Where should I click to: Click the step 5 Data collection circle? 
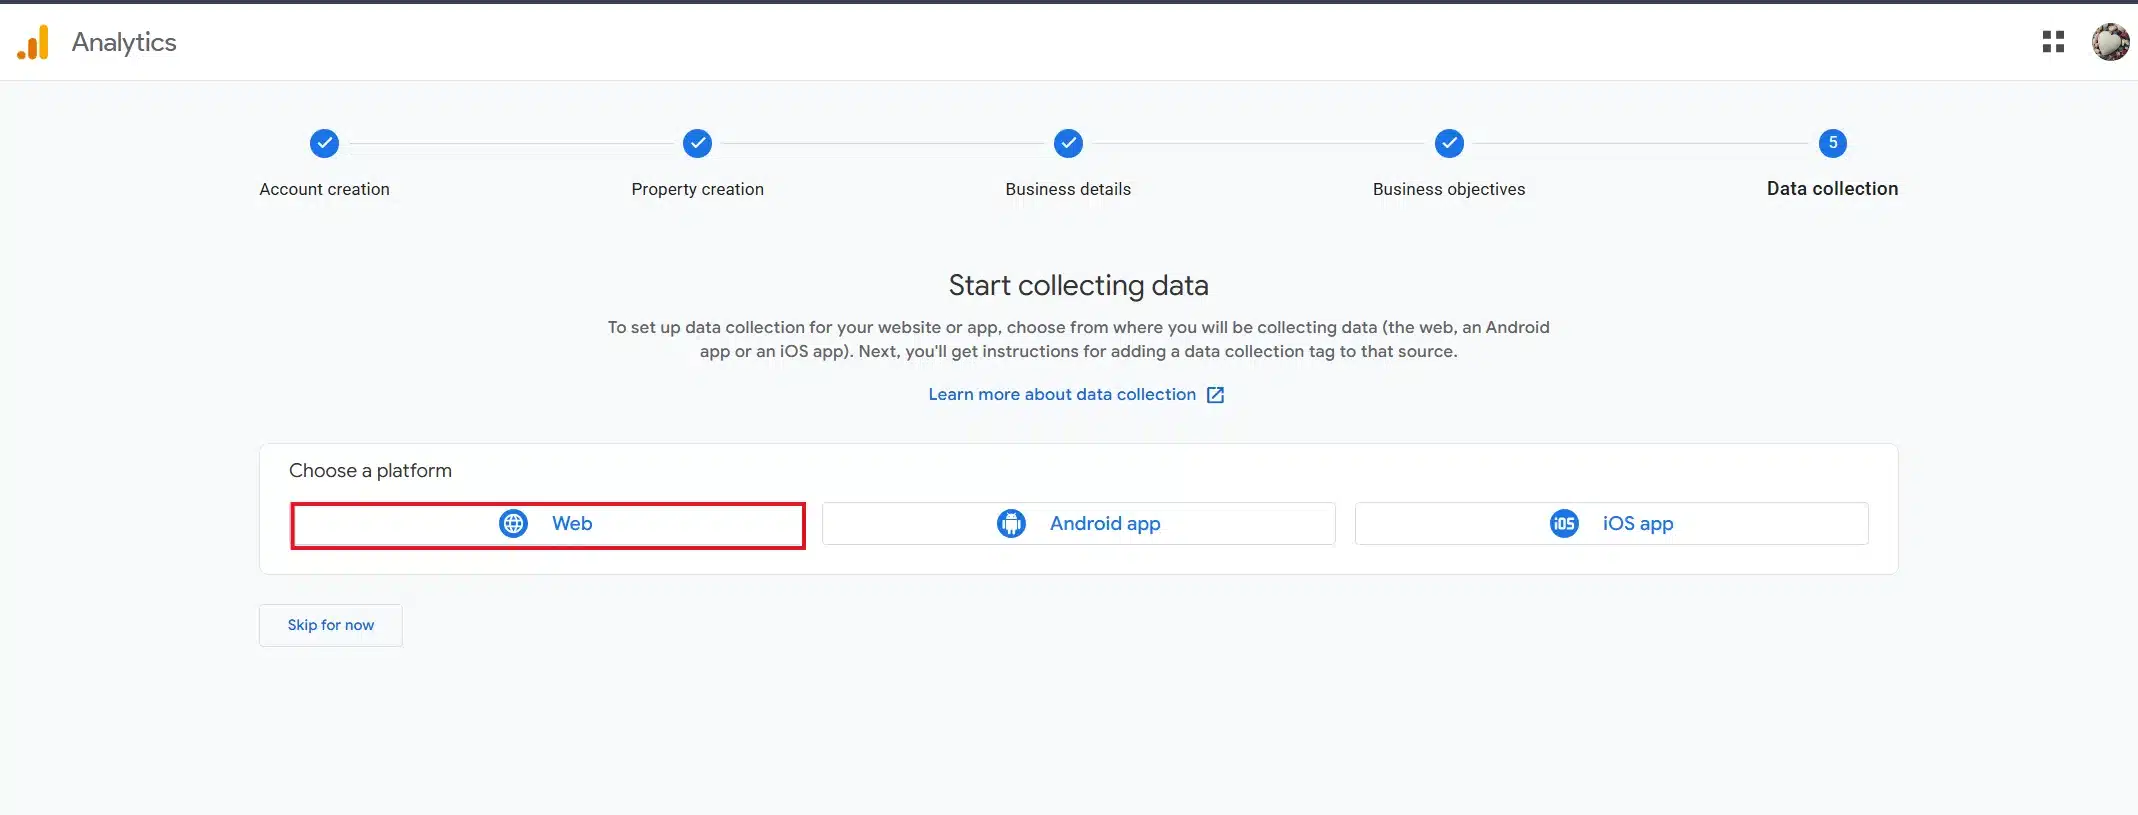1832,143
